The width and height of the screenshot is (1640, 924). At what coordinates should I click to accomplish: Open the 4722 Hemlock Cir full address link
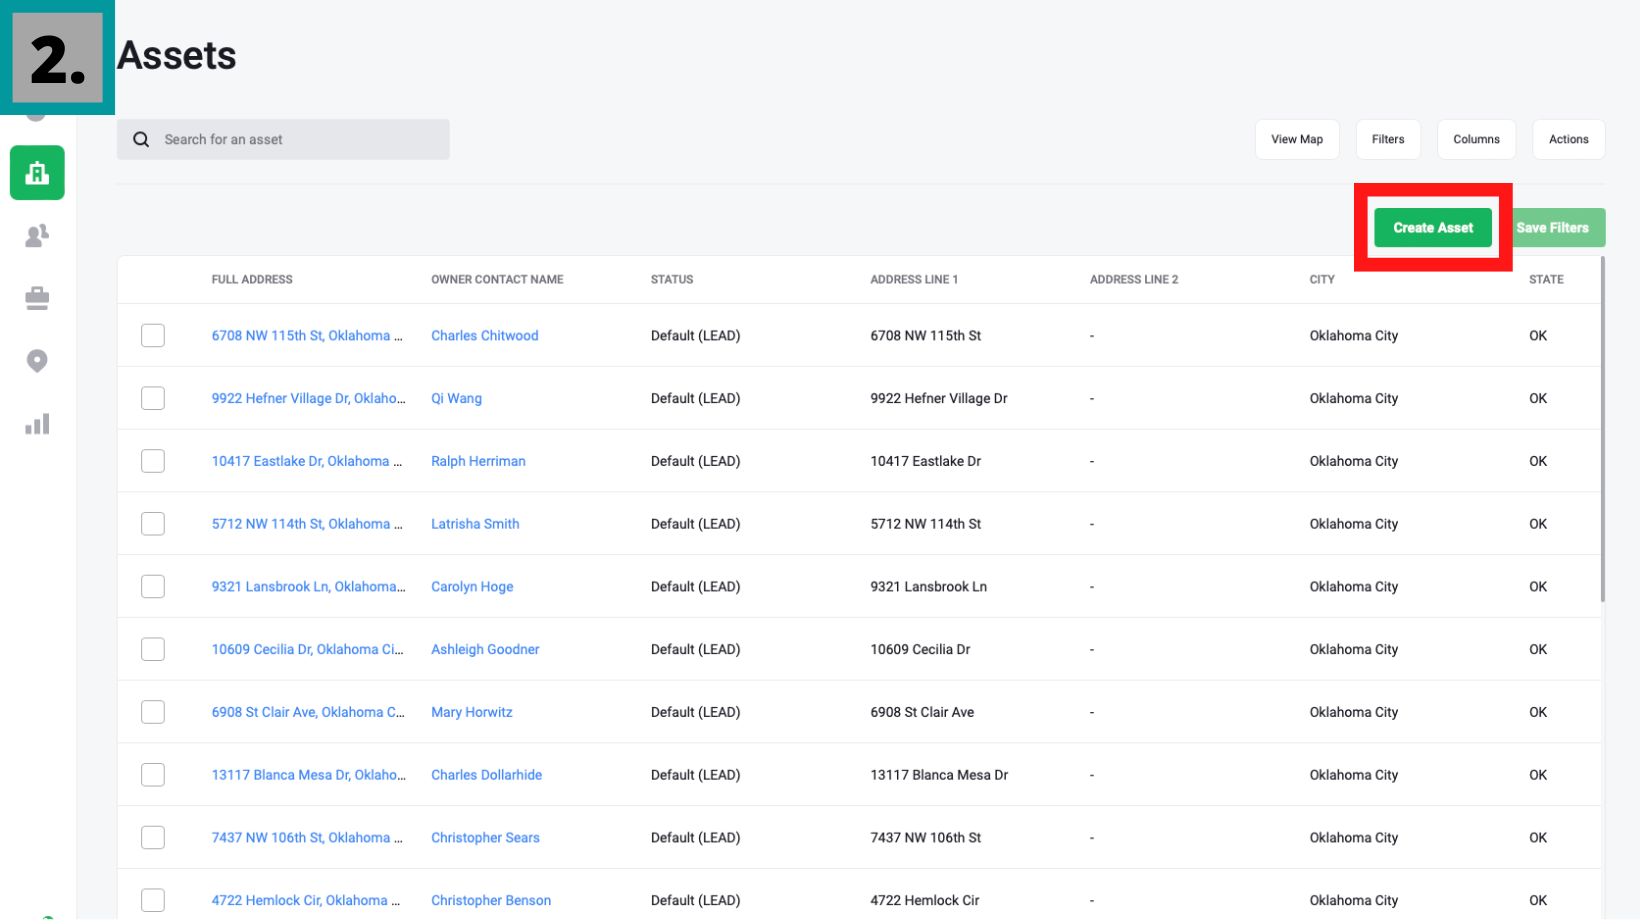coord(305,900)
